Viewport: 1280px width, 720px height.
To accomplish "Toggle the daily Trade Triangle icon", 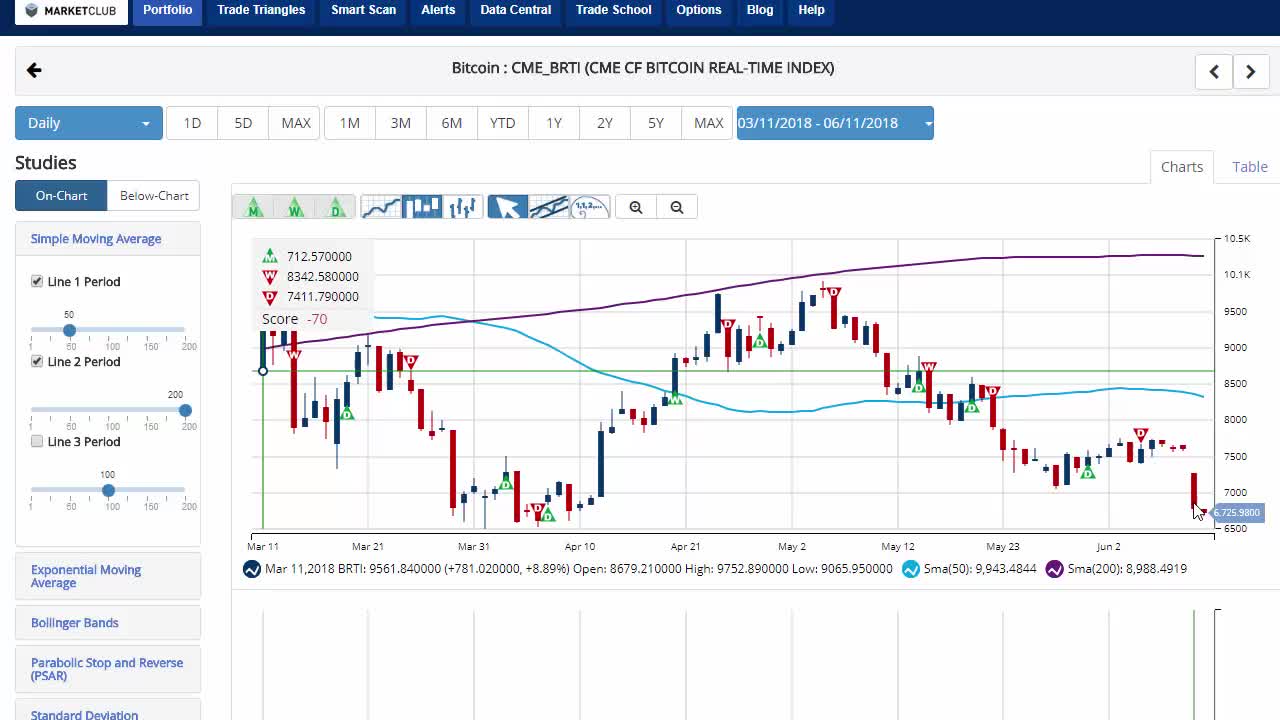I will [x=336, y=207].
